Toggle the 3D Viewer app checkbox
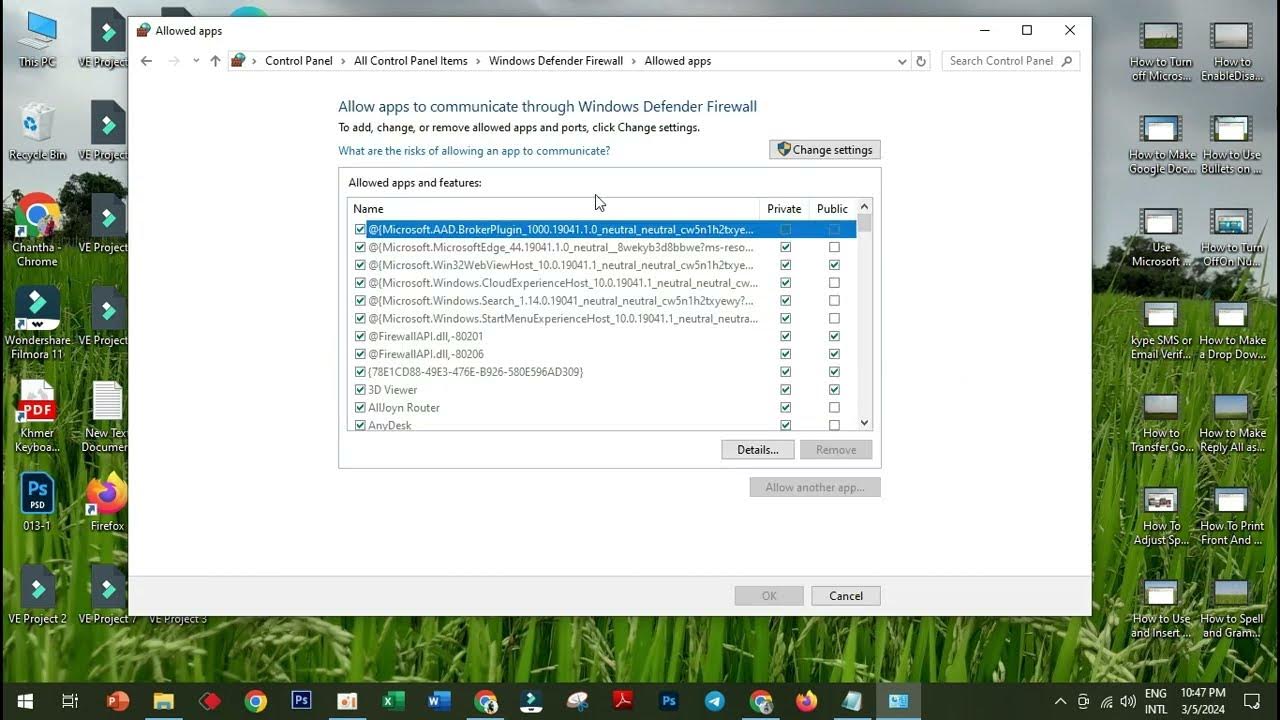This screenshot has width=1280, height=720. (x=360, y=390)
